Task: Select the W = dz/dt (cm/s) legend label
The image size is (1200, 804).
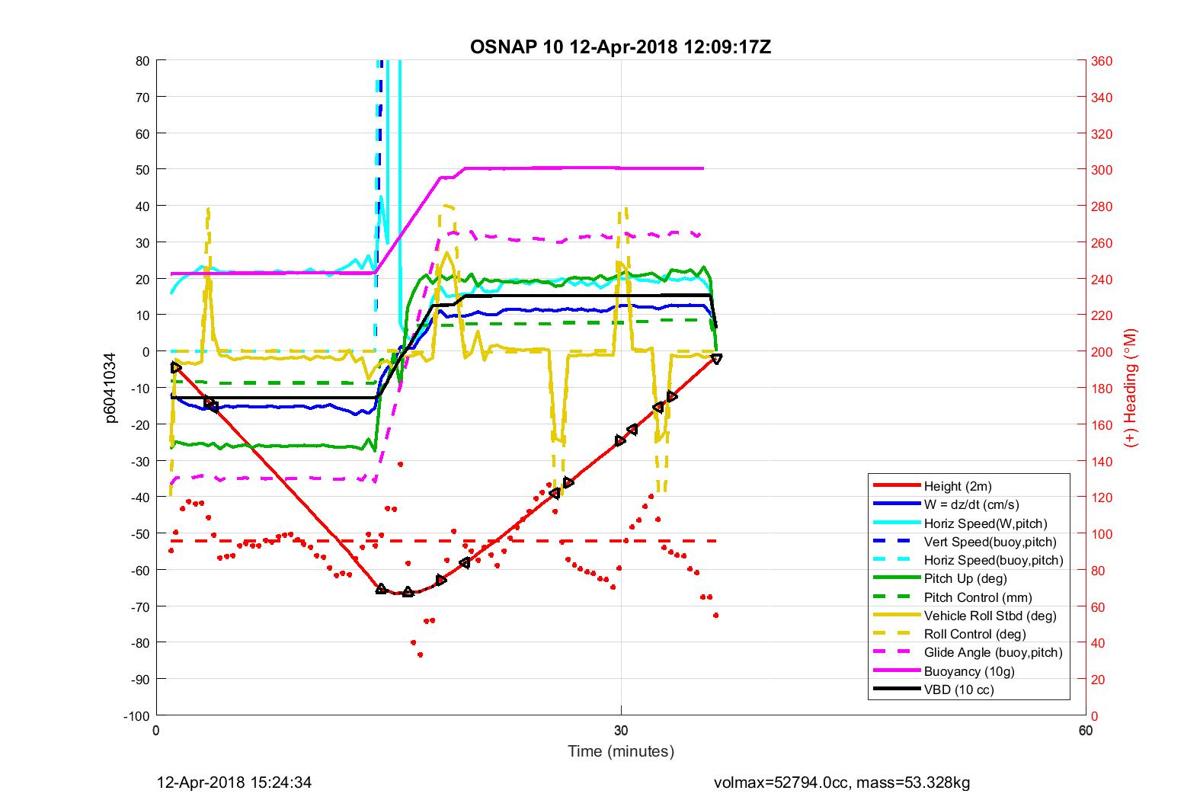Action: (974, 503)
